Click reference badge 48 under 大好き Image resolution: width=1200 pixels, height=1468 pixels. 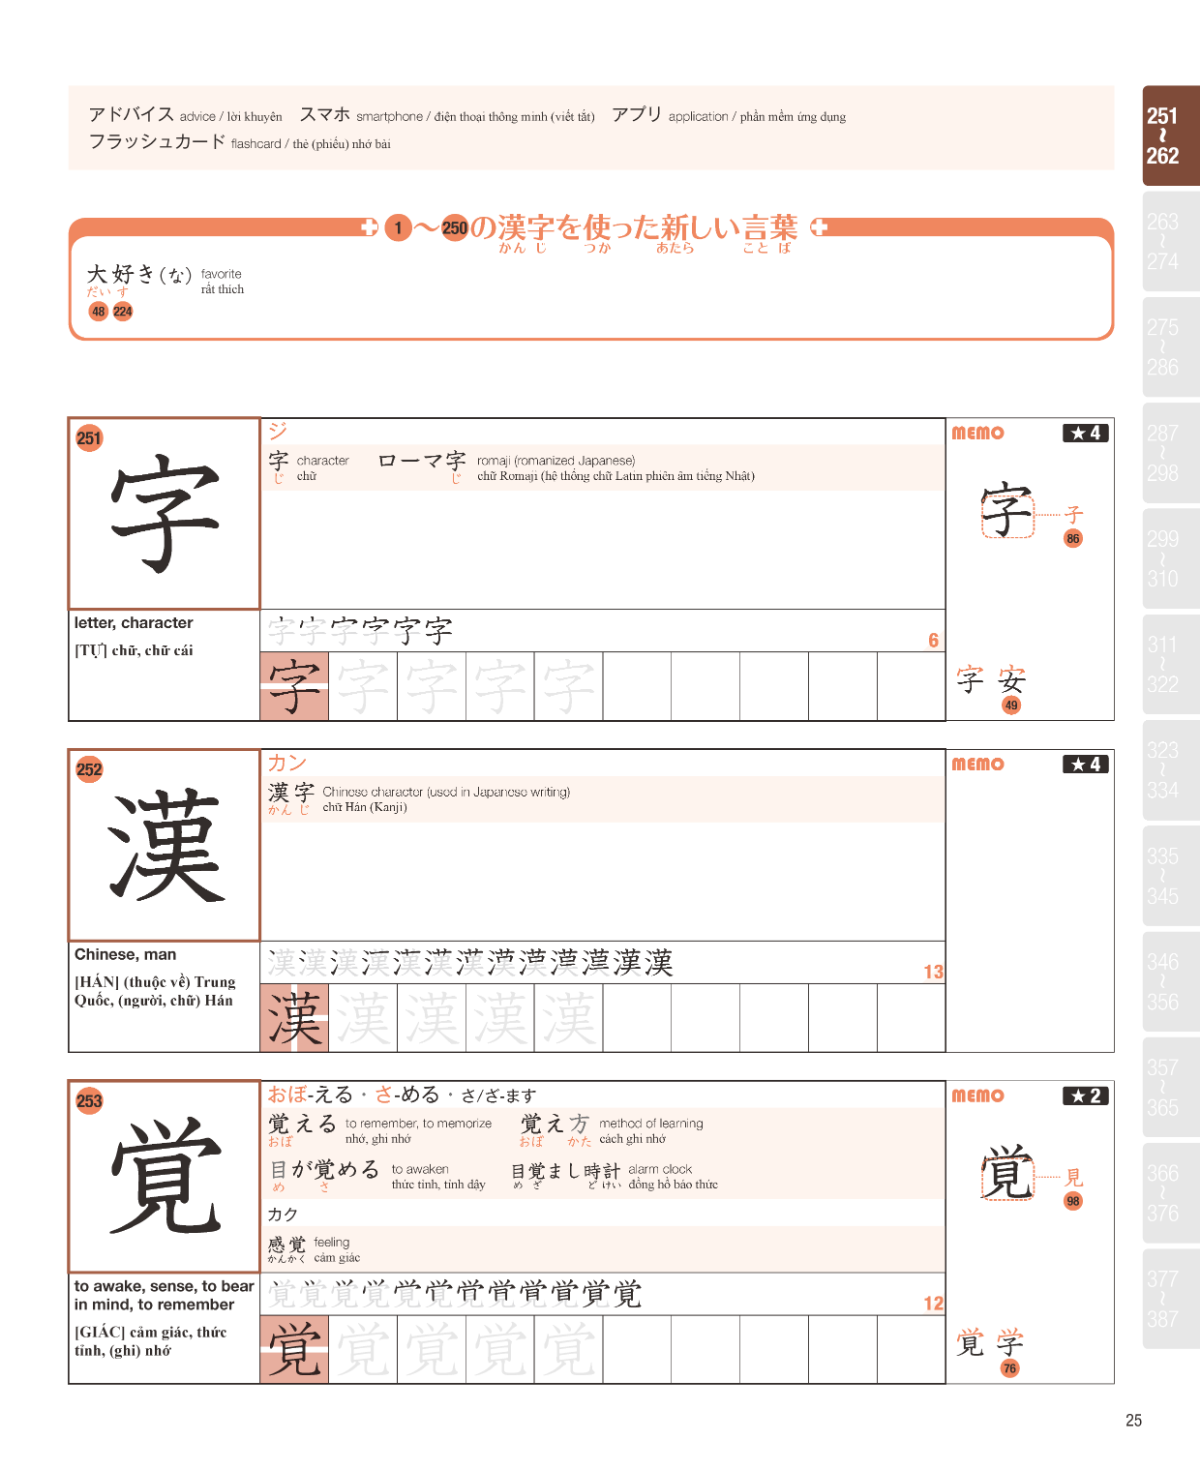(98, 311)
